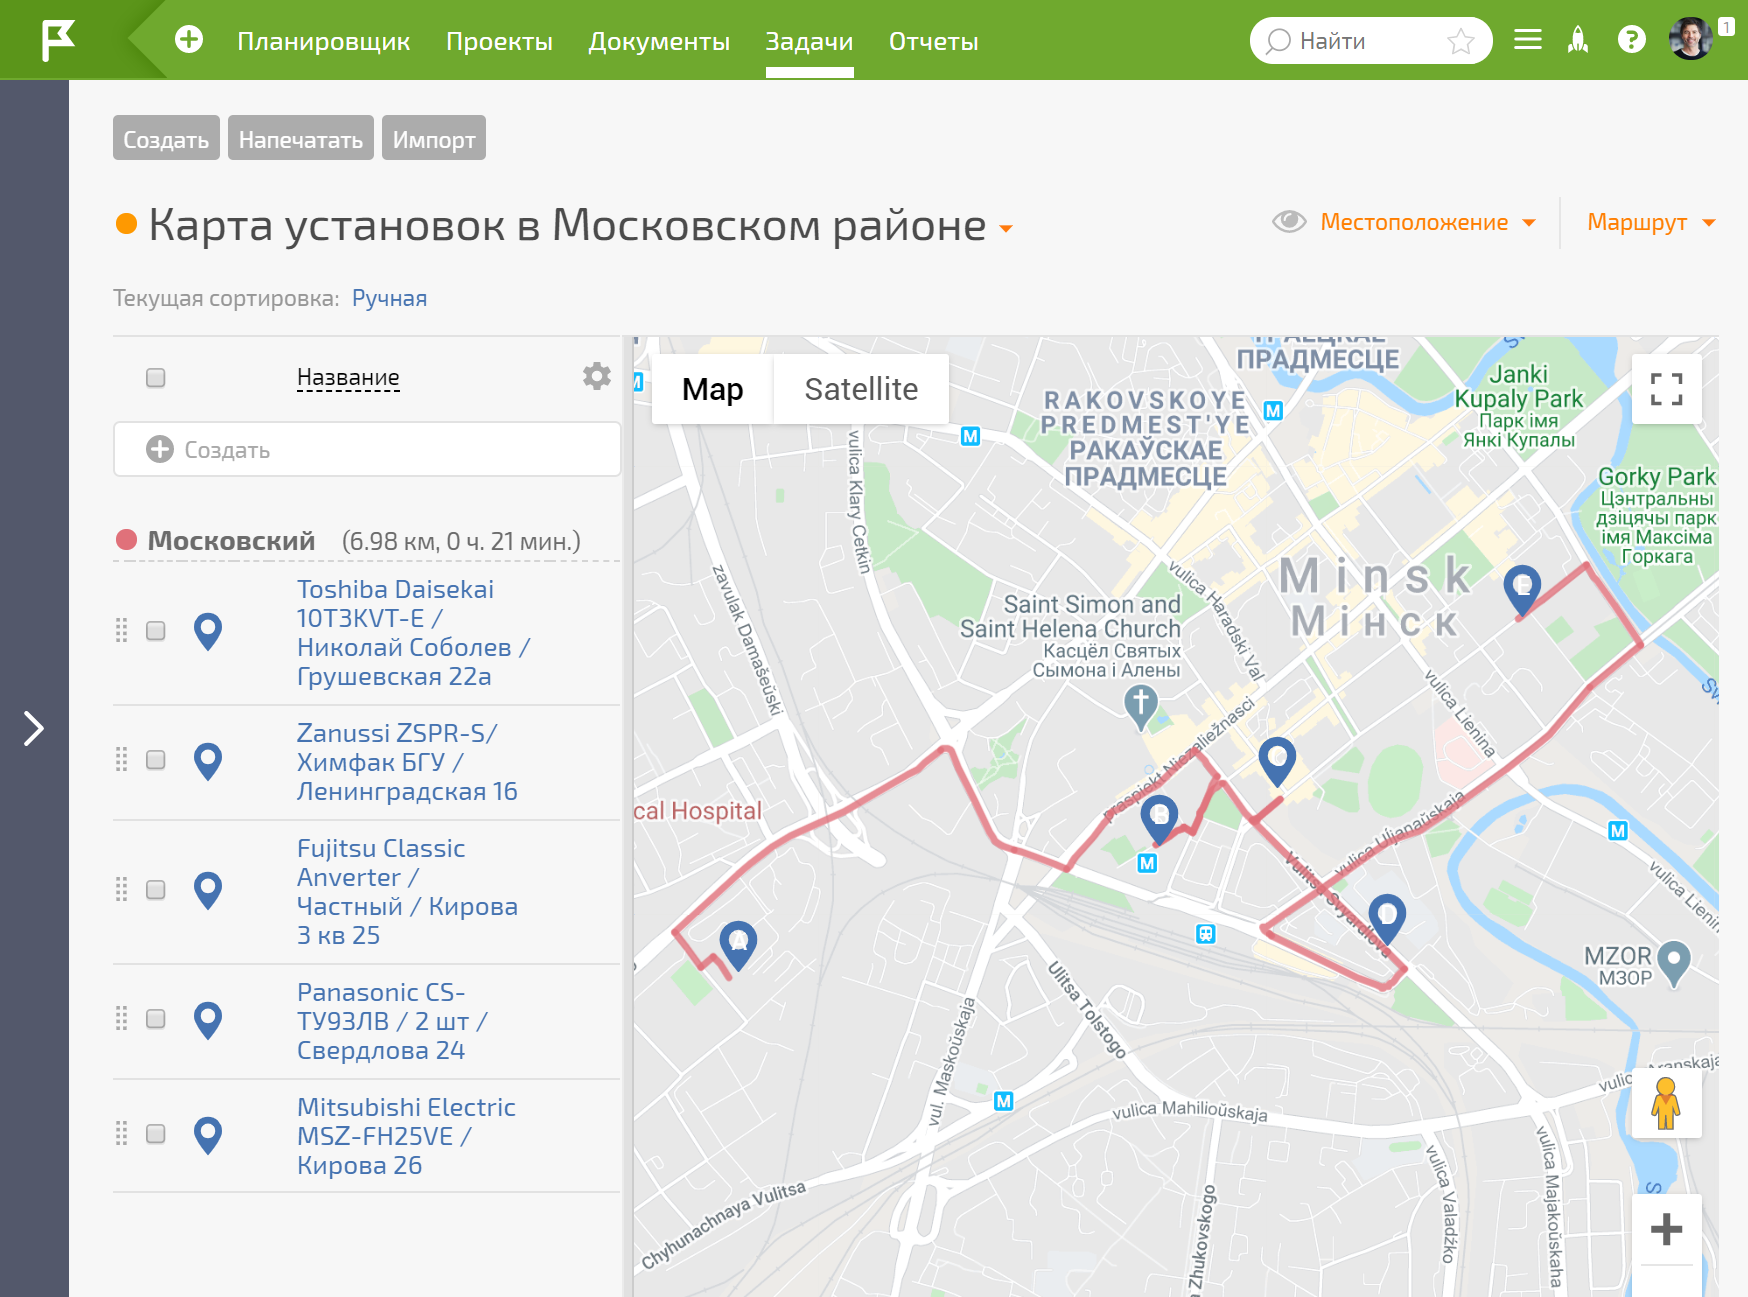This screenshot has height=1297, width=1748.
Task: Go to the Проекты menu
Action: [x=499, y=41]
